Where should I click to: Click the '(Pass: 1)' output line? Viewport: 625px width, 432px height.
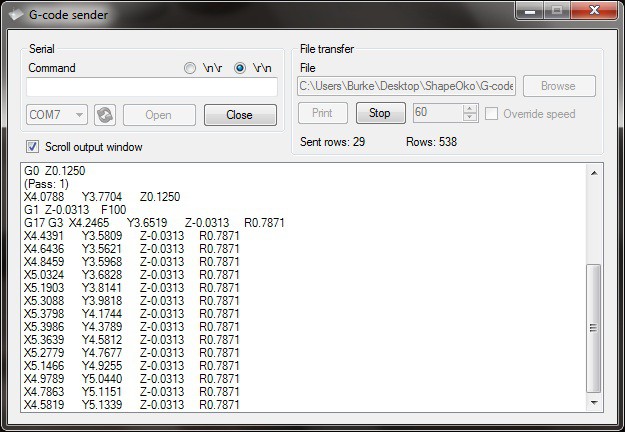(46, 184)
